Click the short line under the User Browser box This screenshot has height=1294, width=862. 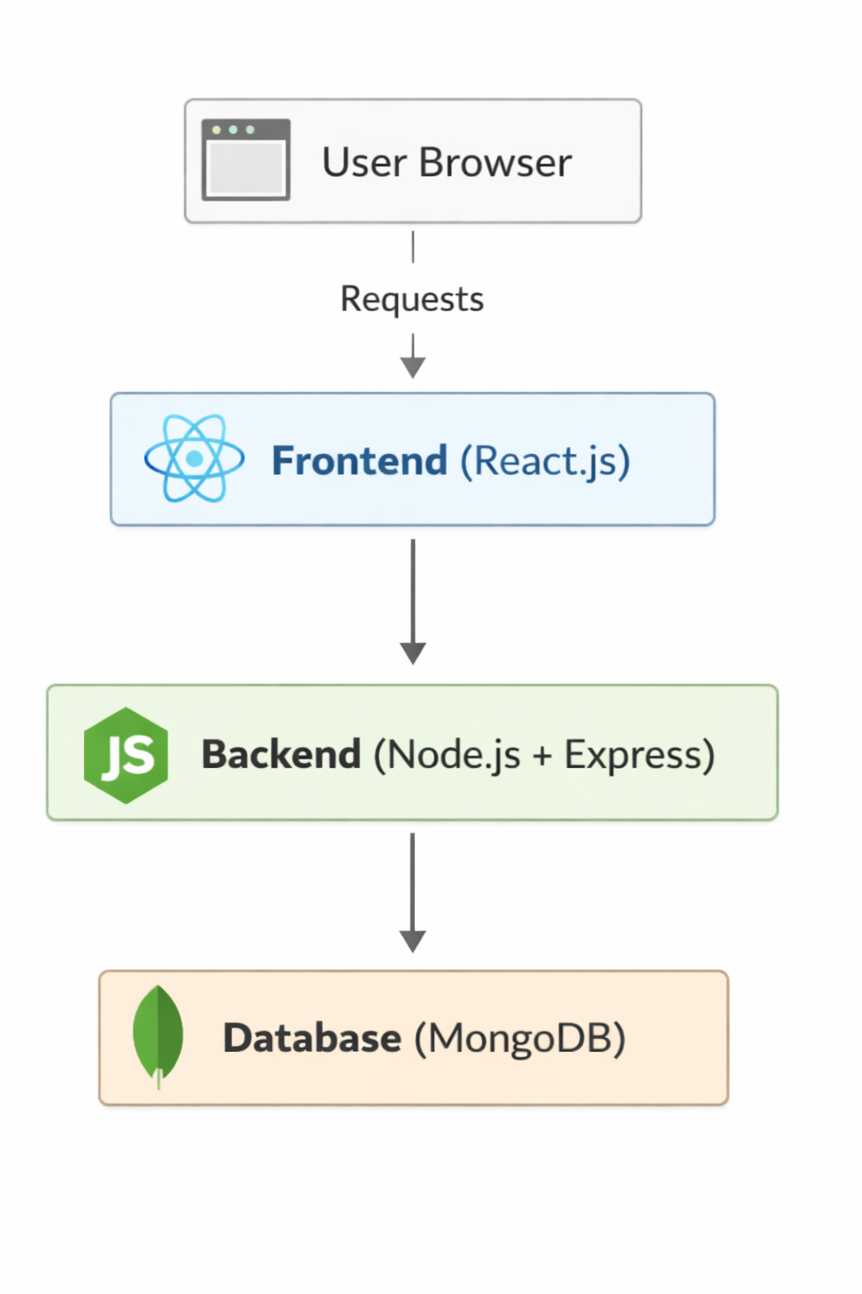412,247
